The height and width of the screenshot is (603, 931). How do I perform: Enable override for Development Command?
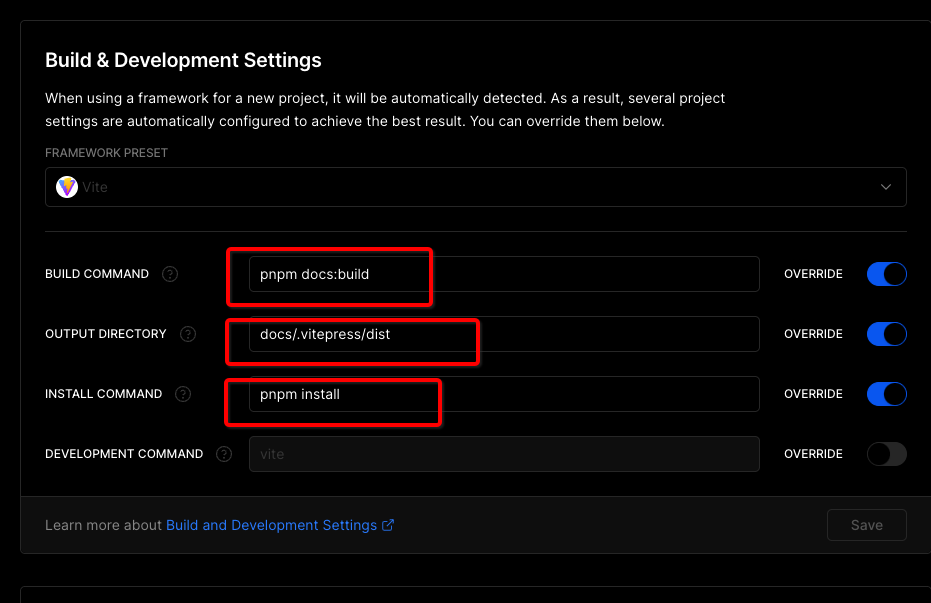tap(886, 454)
